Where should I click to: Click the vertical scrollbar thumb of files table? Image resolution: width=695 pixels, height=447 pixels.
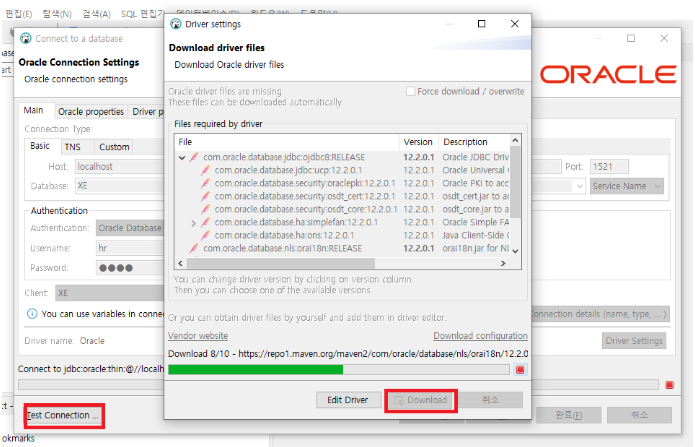[x=515, y=182]
